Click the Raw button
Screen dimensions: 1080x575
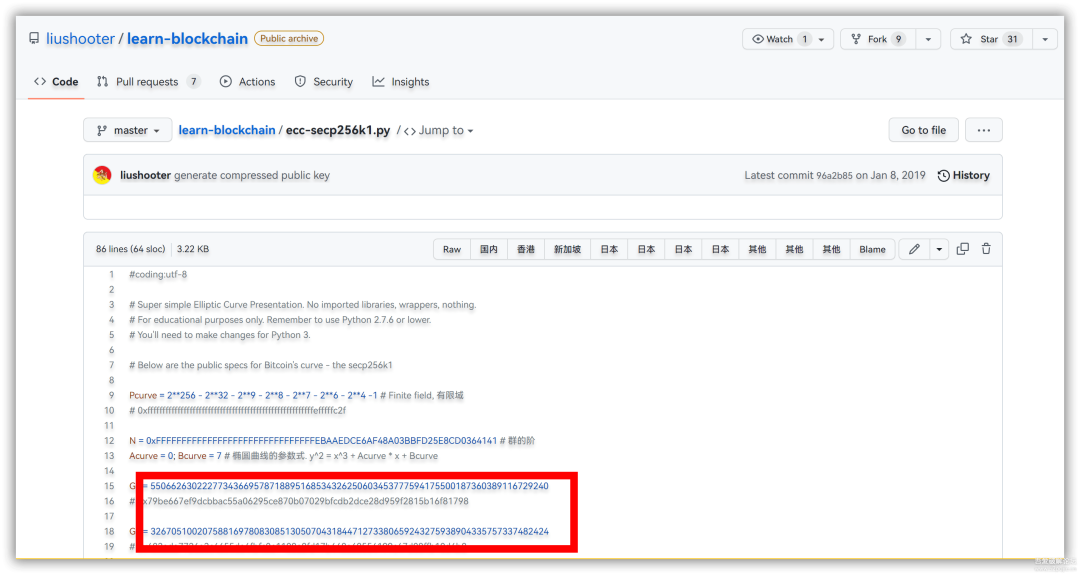coord(452,249)
